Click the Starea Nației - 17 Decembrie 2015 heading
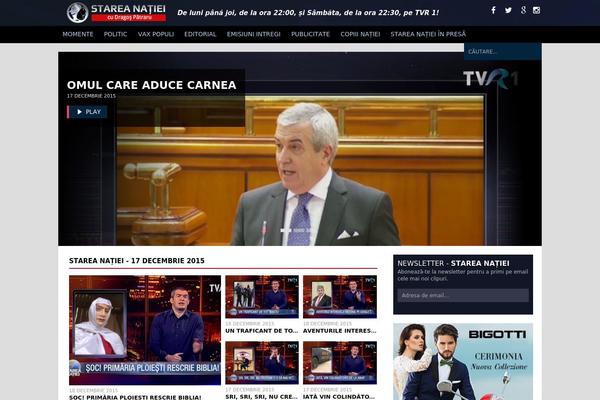Viewport: 600px width, 400px height. (x=137, y=261)
